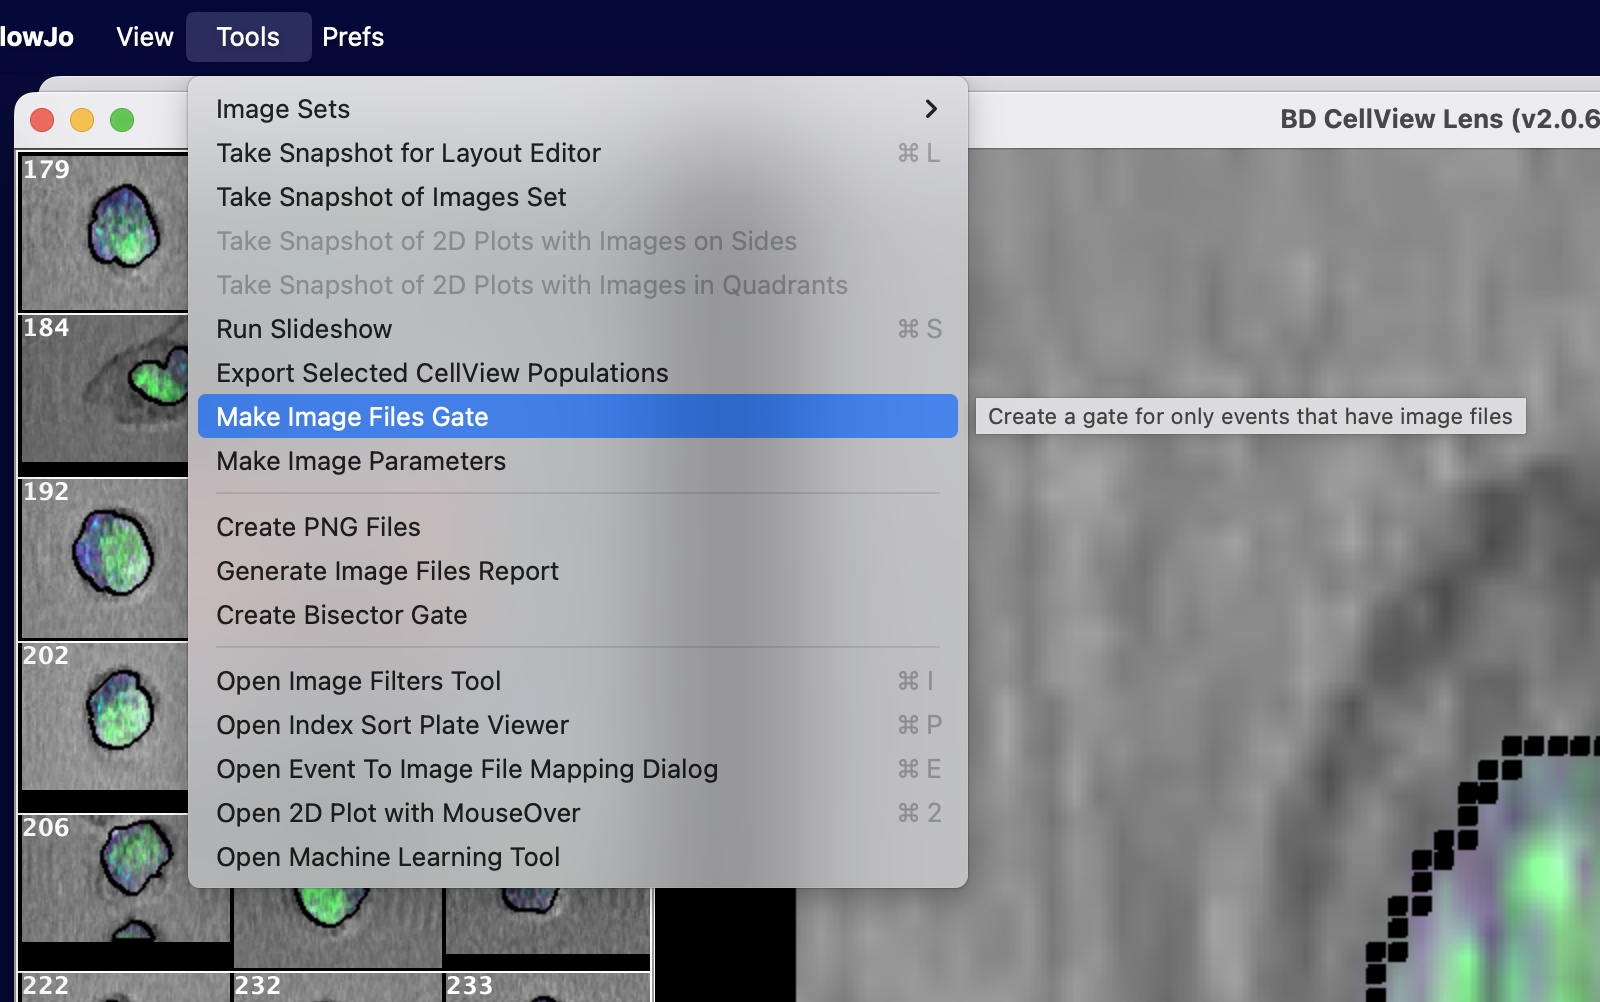Open 2D Plot with MouseOver
This screenshot has height=1002, width=1600.
[578, 813]
